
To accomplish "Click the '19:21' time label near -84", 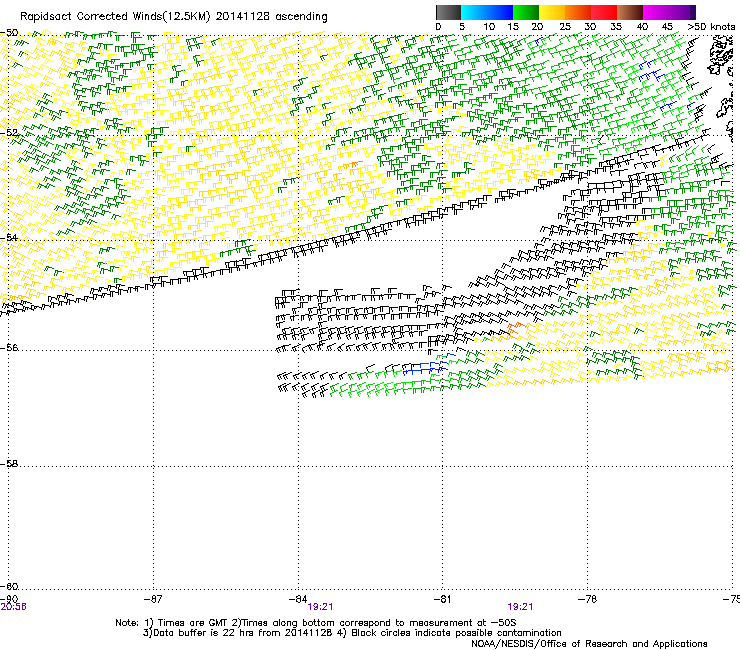I will (320, 607).
